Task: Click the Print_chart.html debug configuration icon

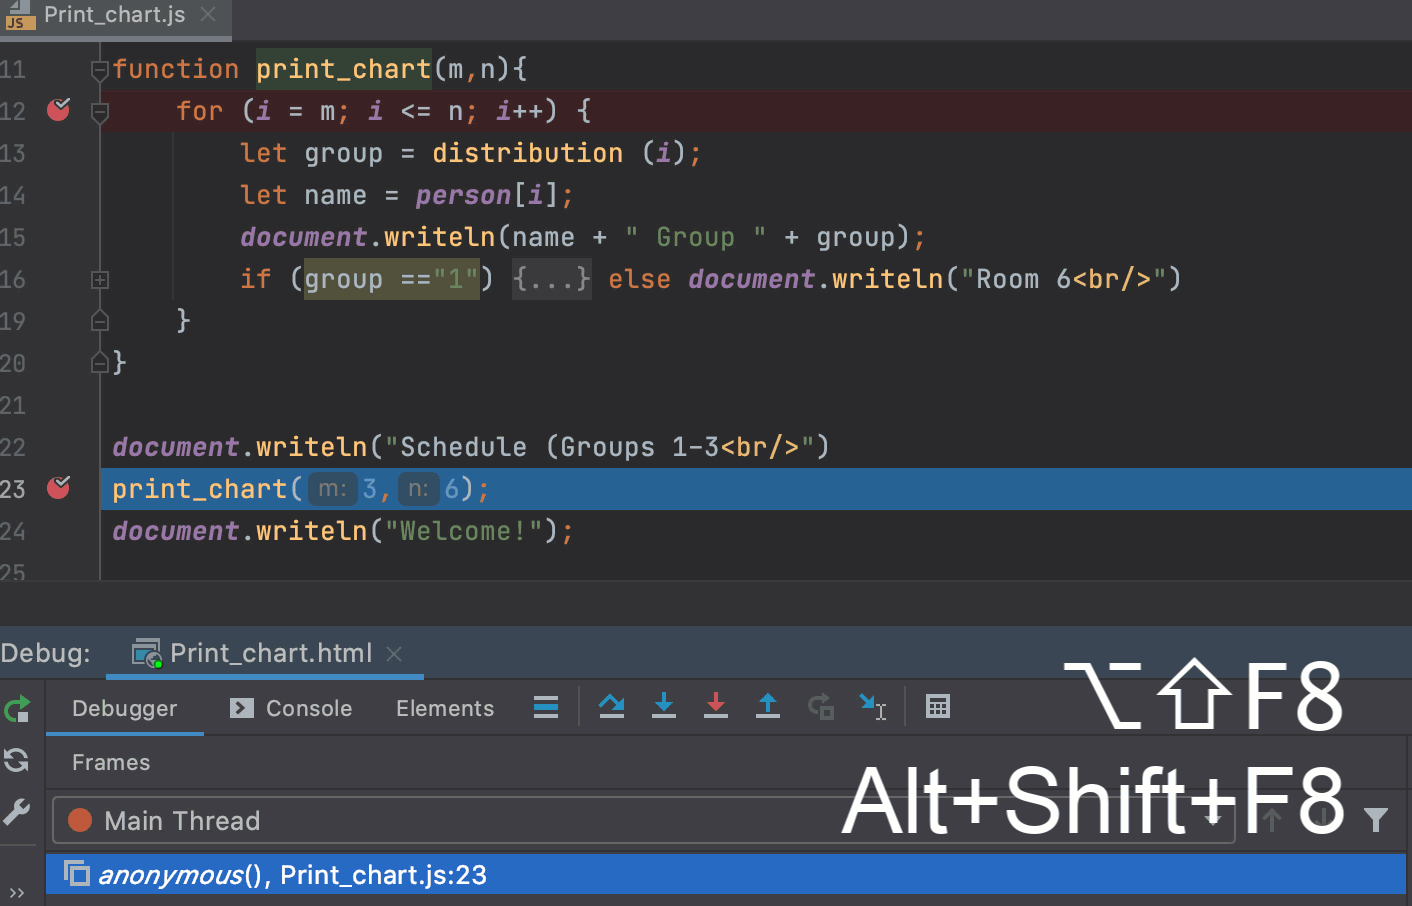Action: [147, 654]
